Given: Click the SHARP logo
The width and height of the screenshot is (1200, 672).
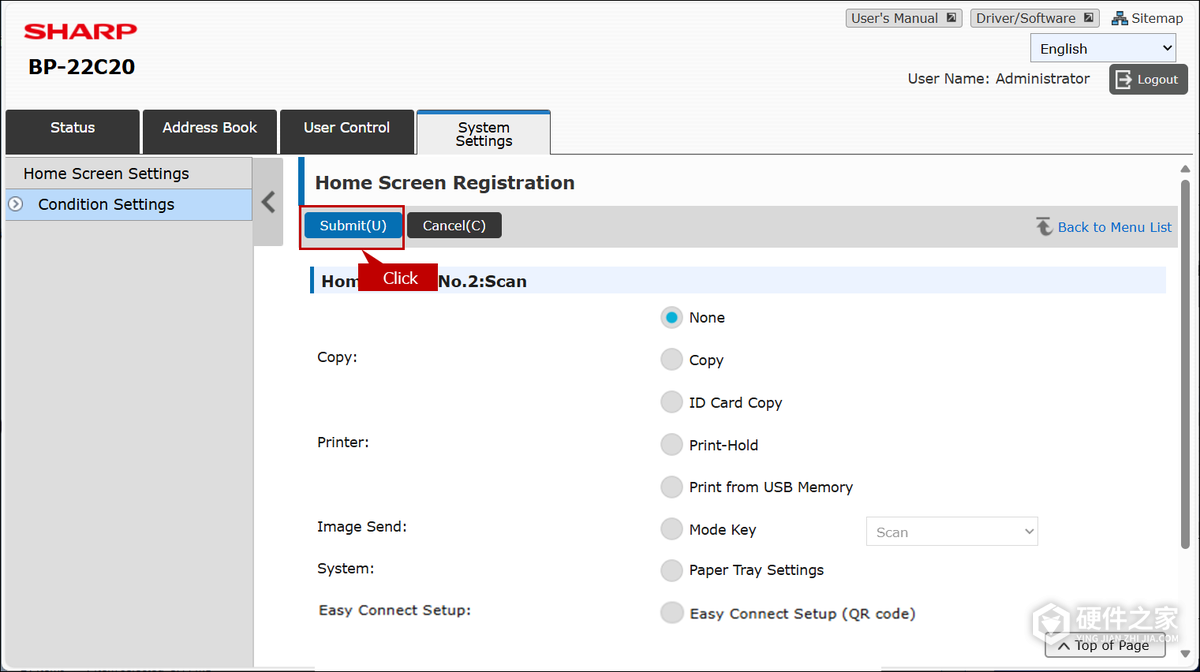Looking at the screenshot, I should (x=81, y=31).
